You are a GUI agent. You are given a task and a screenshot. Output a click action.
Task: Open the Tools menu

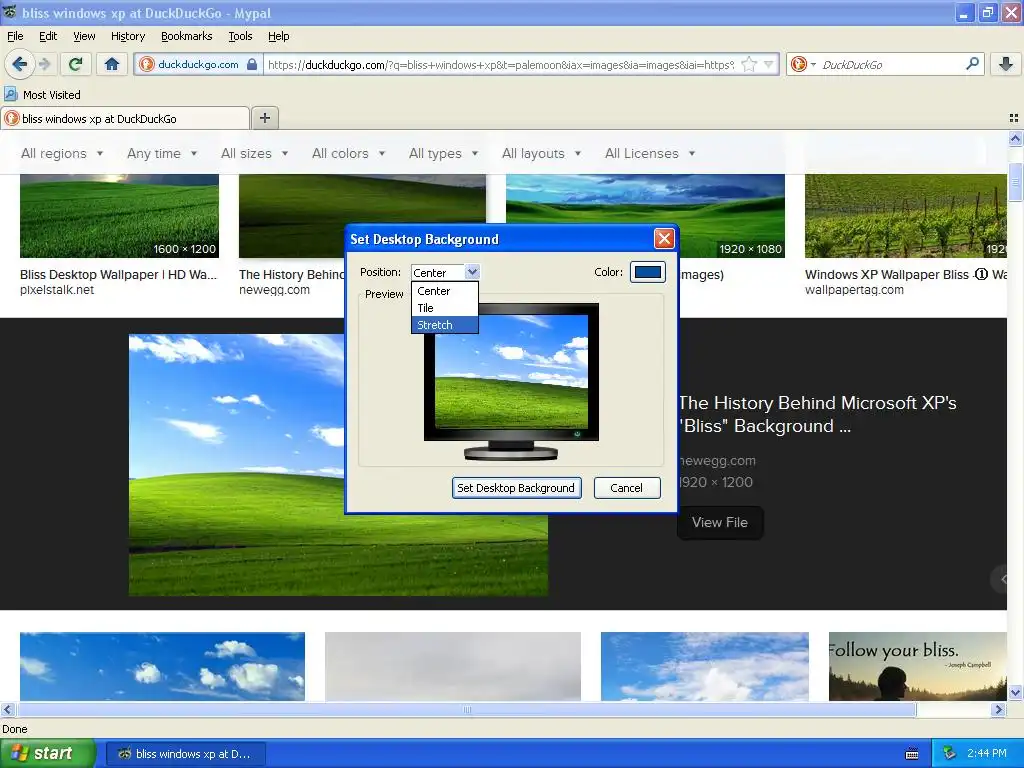pyautogui.click(x=240, y=36)
